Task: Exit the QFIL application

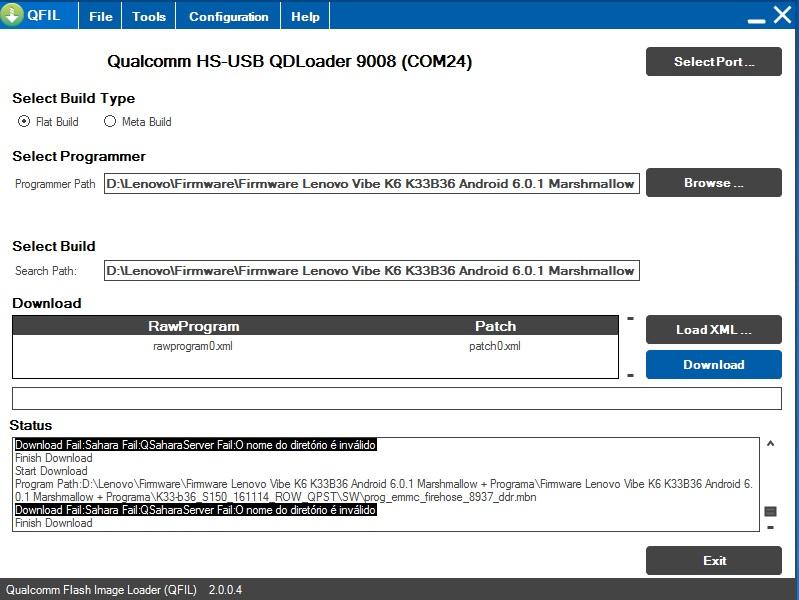Action: (x=713, y=561)
